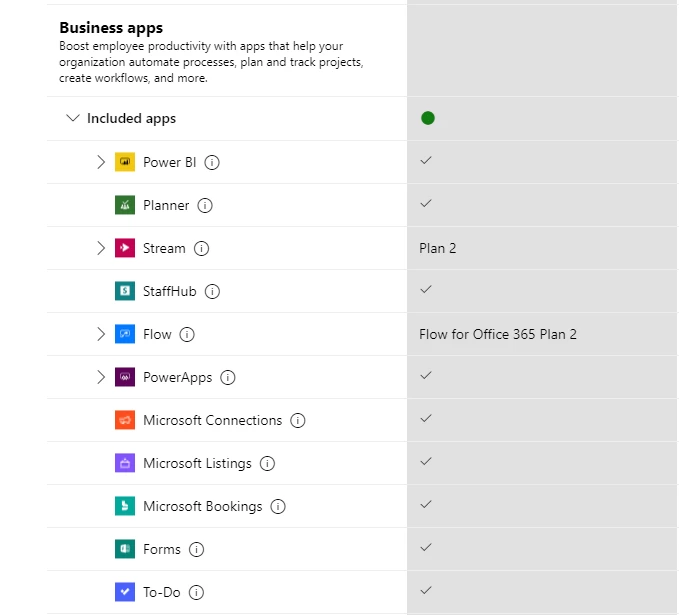Open the info icon beside To-Do
This screenshot has height=615, width=679.
196,592
